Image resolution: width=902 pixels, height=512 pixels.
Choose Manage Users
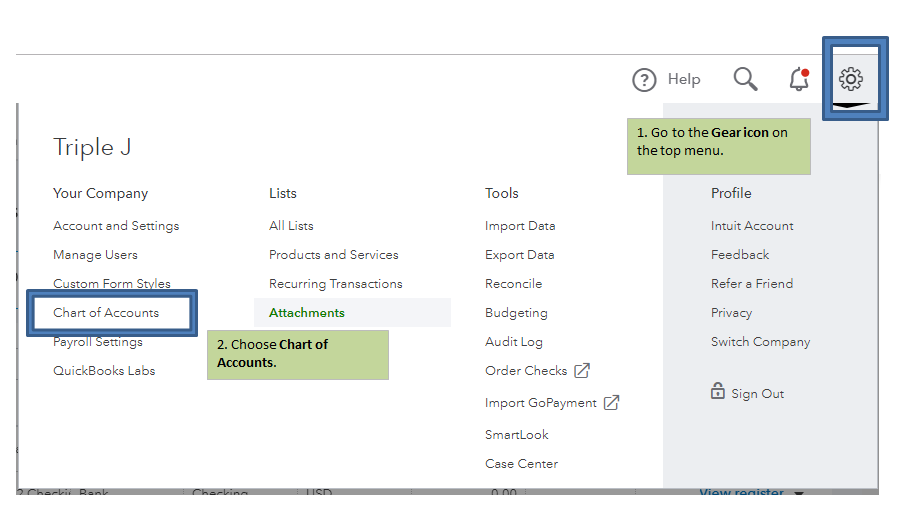tap(95, 255)
